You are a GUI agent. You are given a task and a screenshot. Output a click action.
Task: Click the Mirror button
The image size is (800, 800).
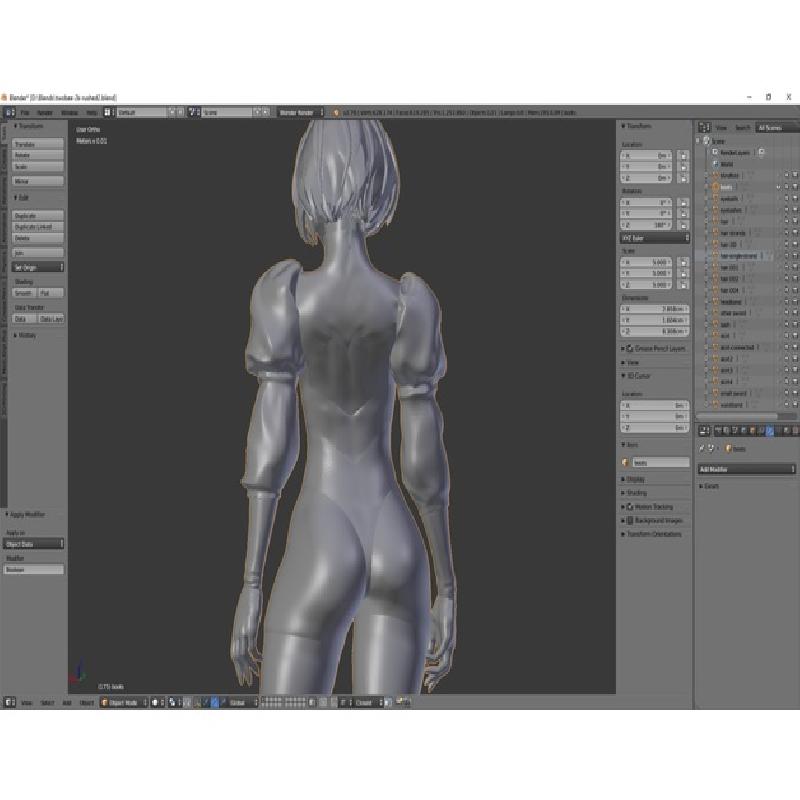click(x=38, y=181)
